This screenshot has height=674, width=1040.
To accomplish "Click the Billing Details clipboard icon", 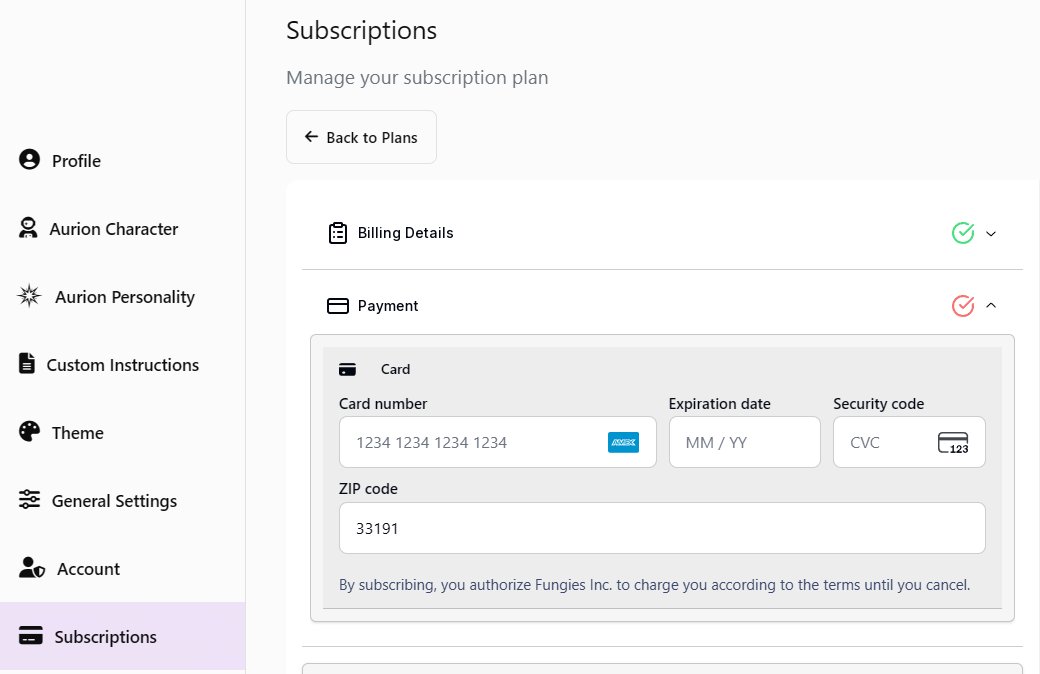I will click(338, 232).
